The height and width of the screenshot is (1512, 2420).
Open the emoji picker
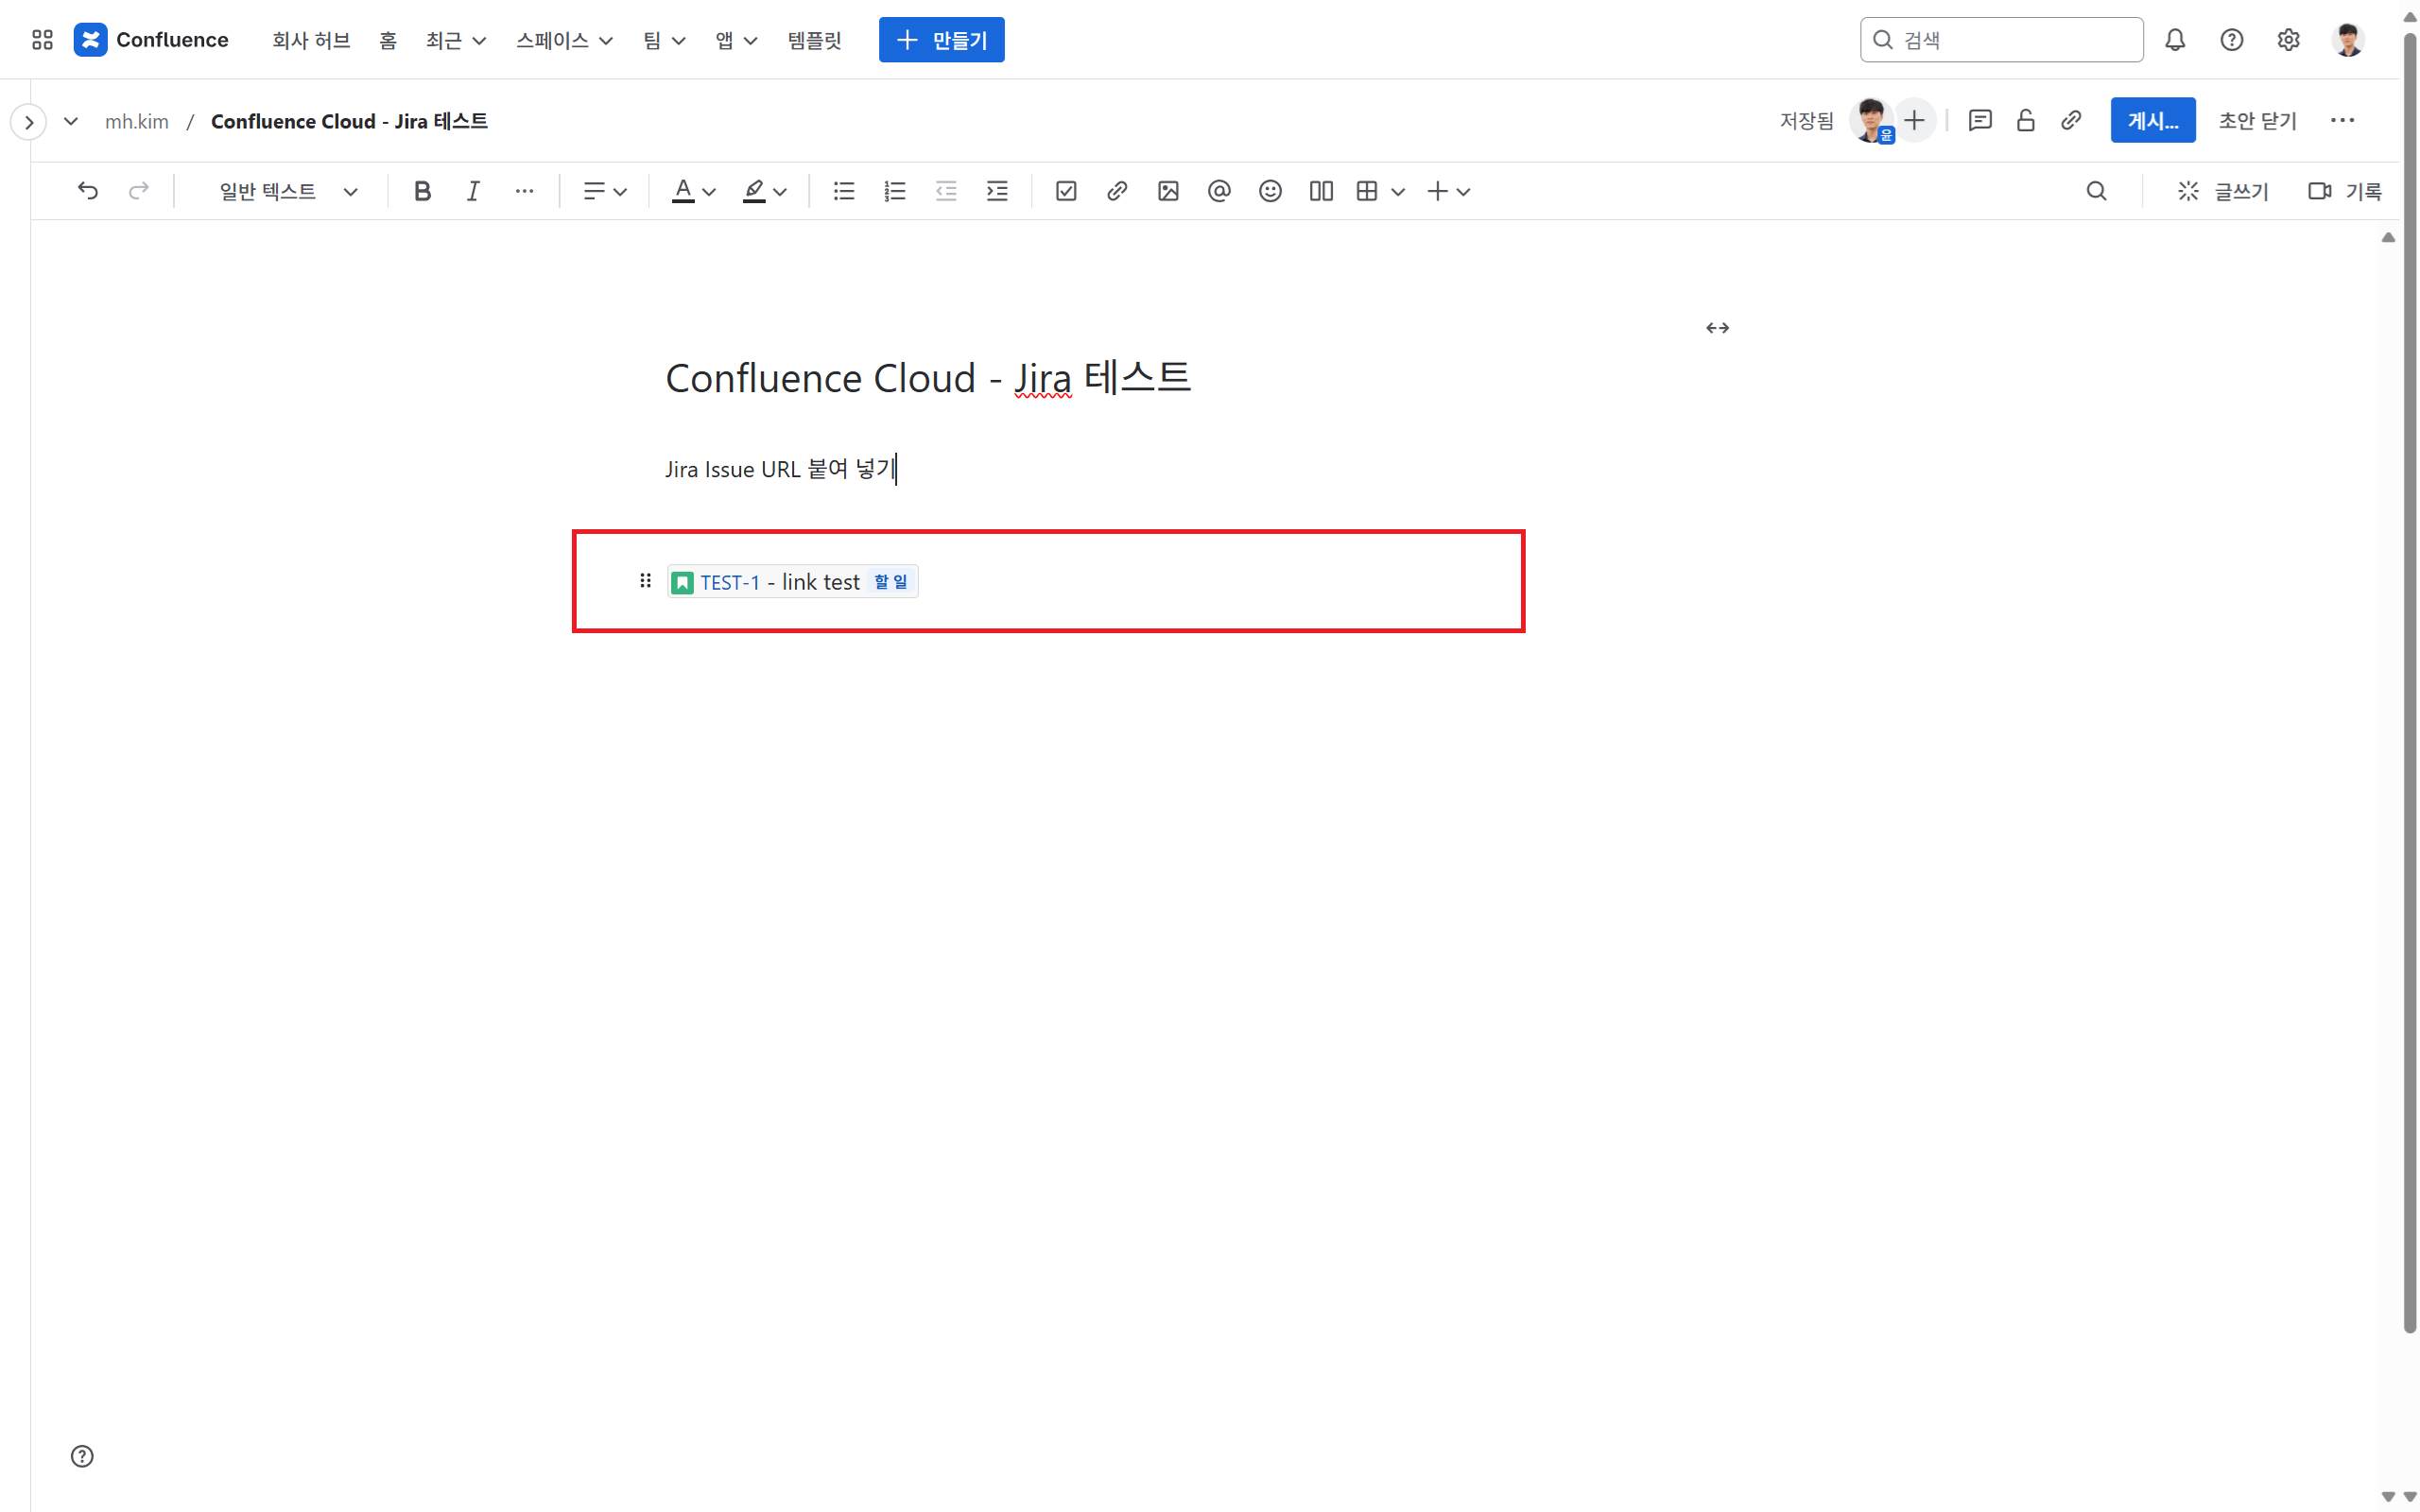click(x=1270, y=191)
